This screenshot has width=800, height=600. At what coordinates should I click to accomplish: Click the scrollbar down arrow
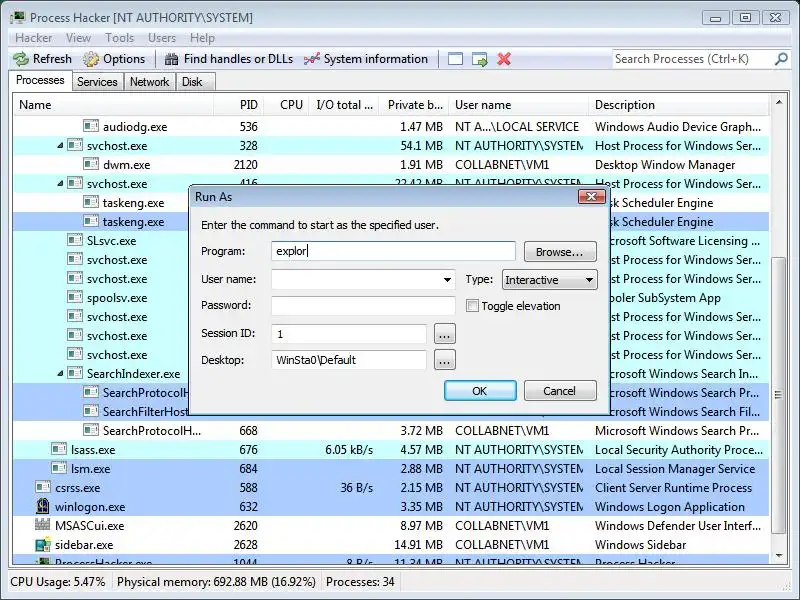pos(779,556)
